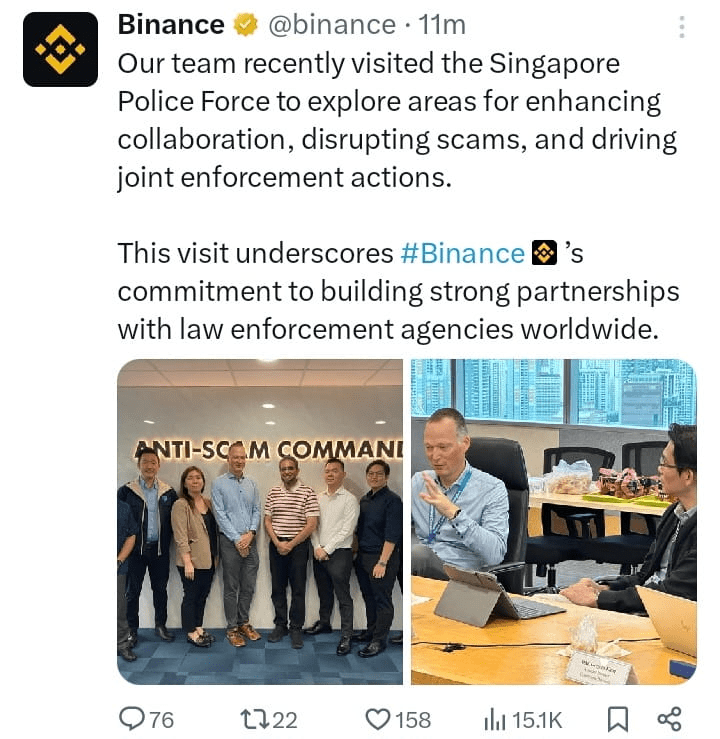Click the retweet arrows icon

click(x=254, y=720)
